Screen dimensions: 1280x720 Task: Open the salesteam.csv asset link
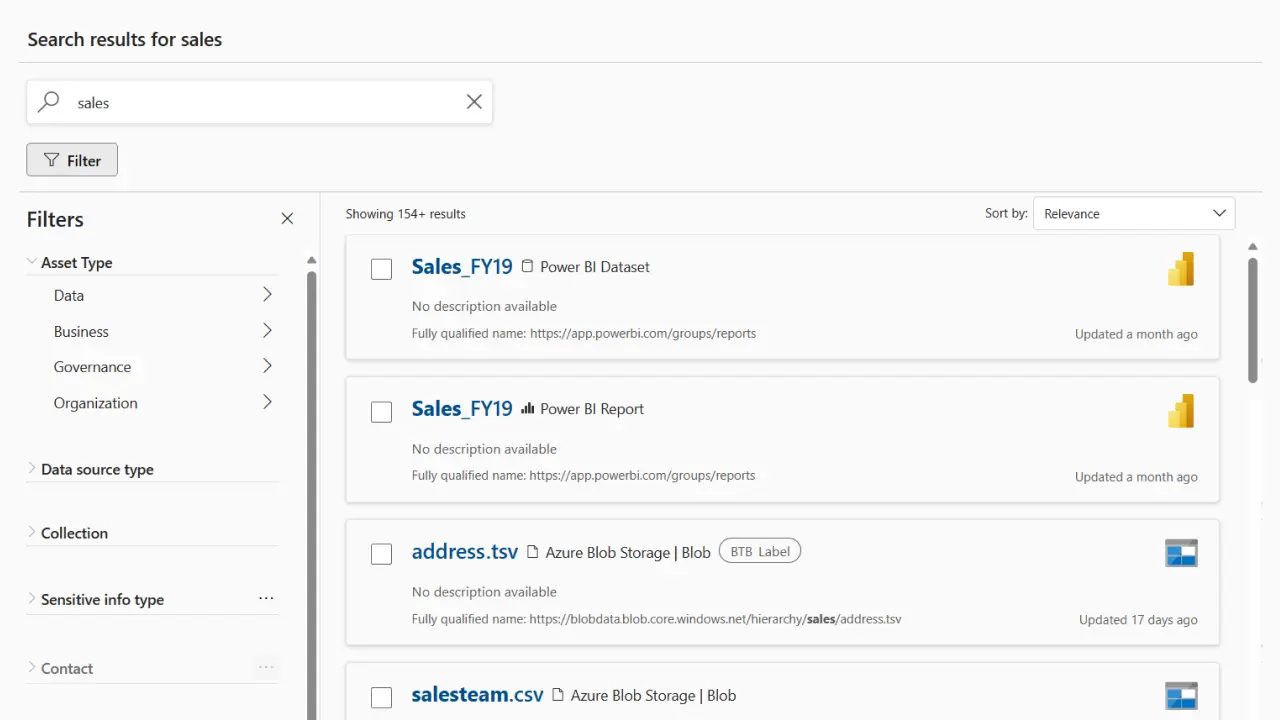[x=478, y=695]
